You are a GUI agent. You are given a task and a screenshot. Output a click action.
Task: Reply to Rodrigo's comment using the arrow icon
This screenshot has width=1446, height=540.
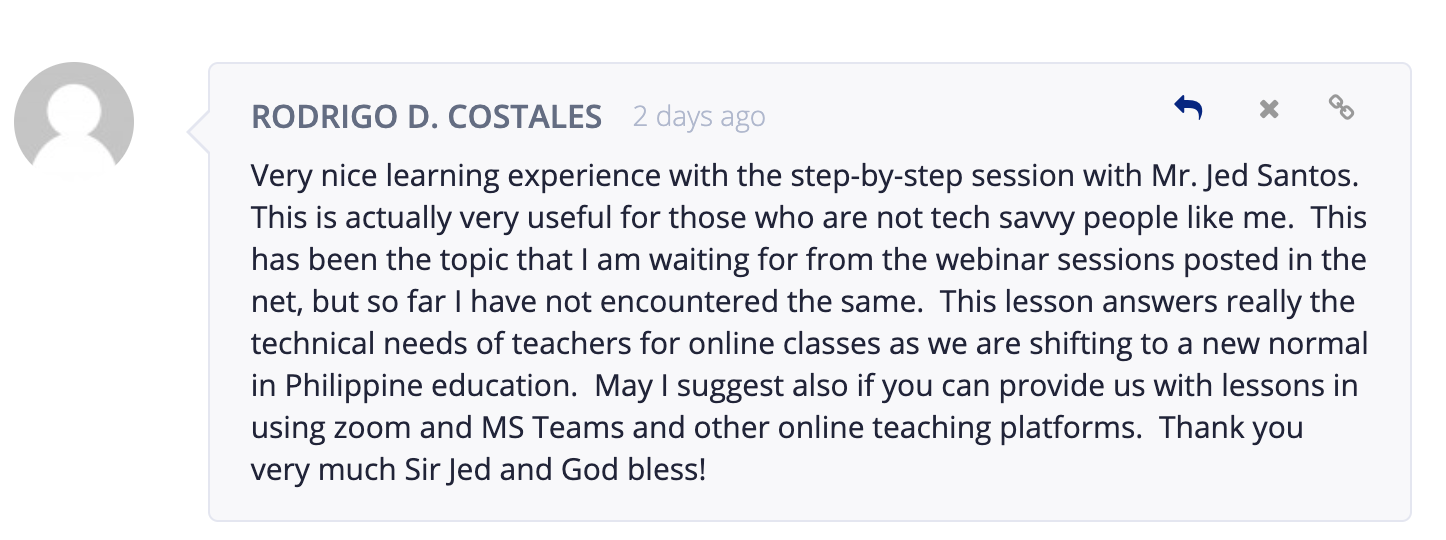click(x=1188, y=108)
